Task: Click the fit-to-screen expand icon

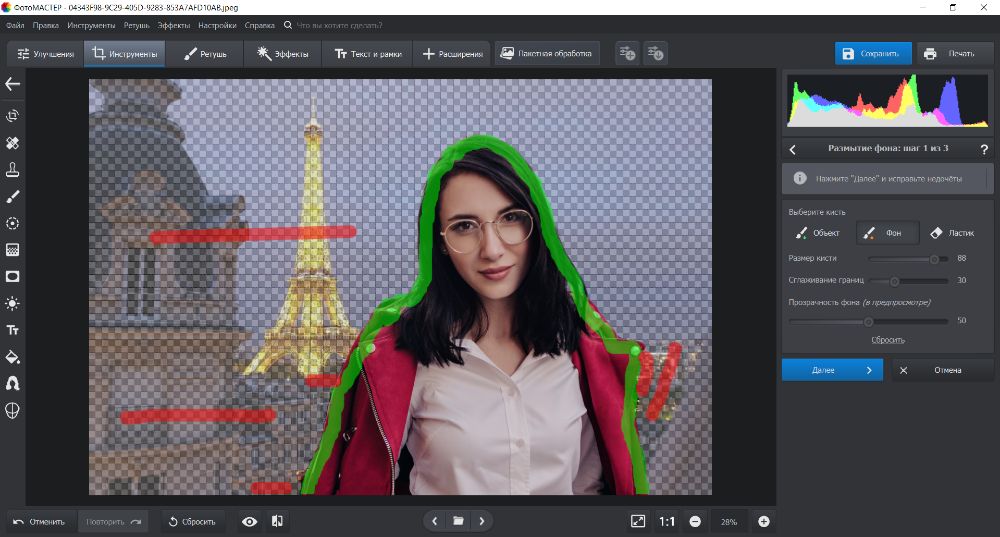Action: coord(638,521)
